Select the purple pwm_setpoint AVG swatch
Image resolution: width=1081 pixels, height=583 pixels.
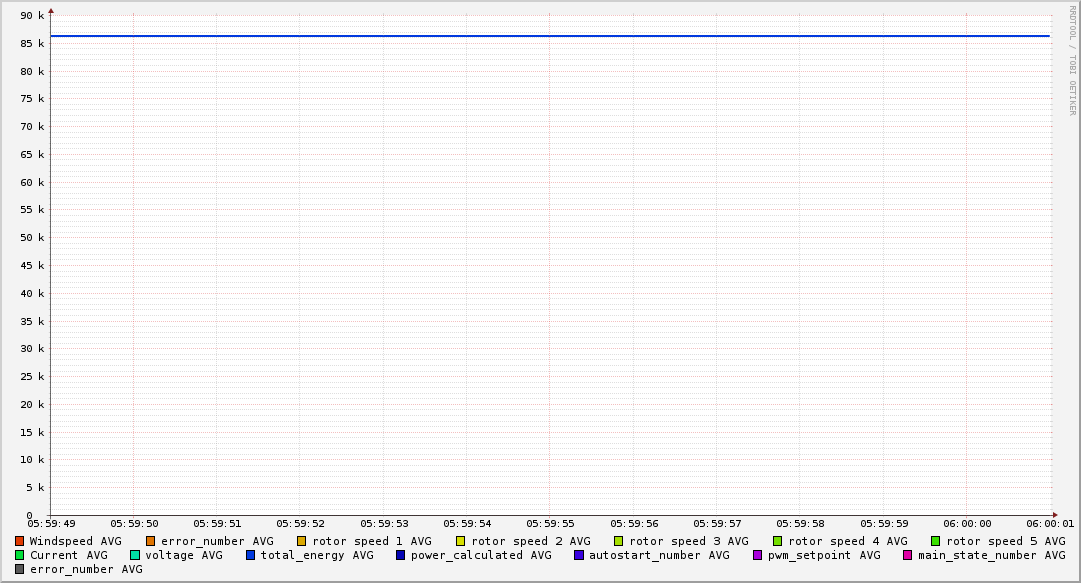pyautogui.click(x=758, y=555)
